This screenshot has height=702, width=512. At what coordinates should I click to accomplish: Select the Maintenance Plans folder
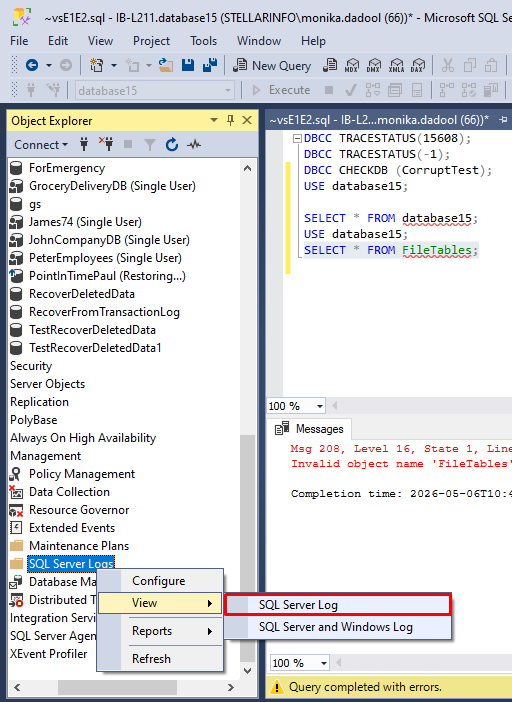[79, 546]
